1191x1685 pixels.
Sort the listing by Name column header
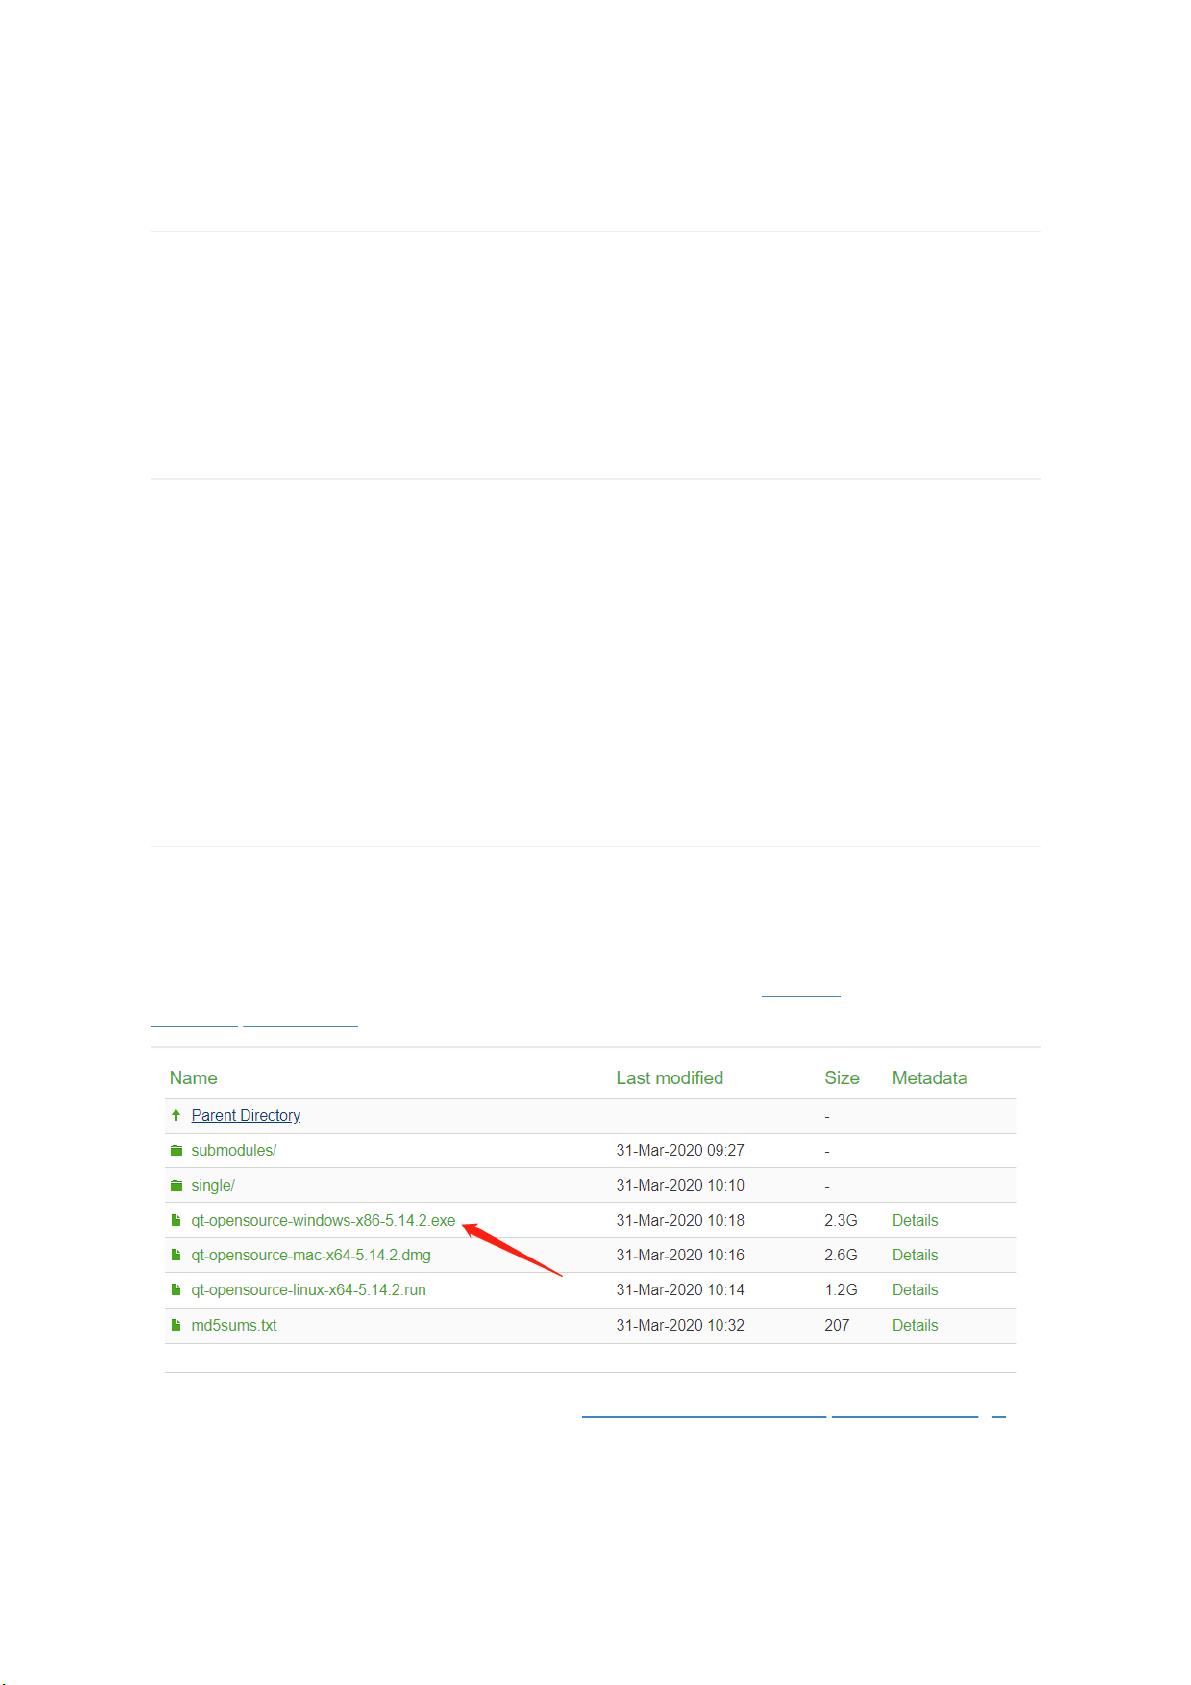193,1078
